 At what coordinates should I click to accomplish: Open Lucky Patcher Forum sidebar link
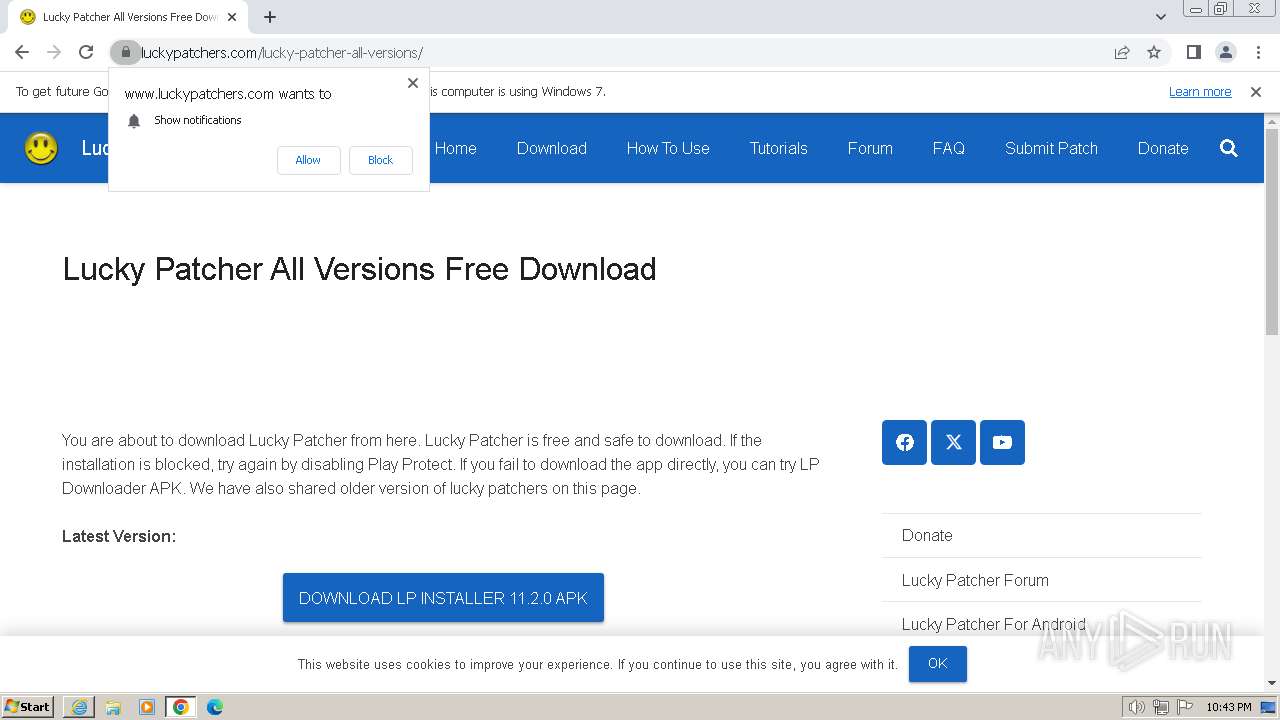coord(975,580)
